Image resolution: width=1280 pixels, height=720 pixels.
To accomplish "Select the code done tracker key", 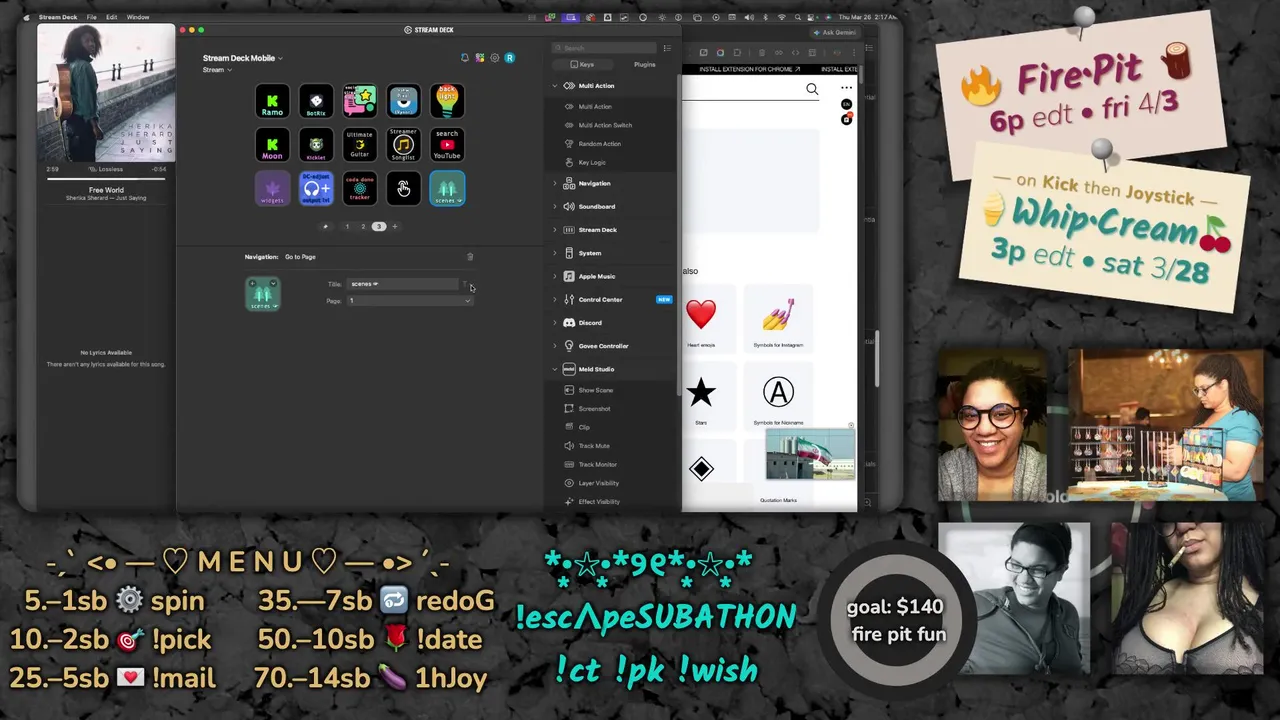I will [x=360, y=188].
